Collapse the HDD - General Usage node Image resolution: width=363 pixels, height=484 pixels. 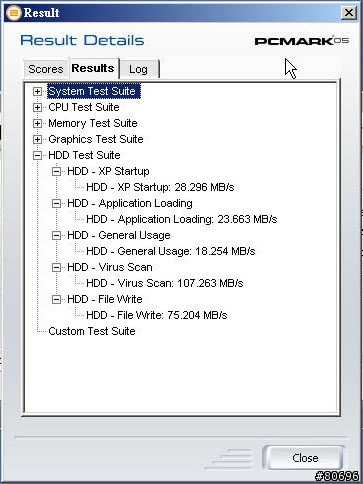[56, 235]
